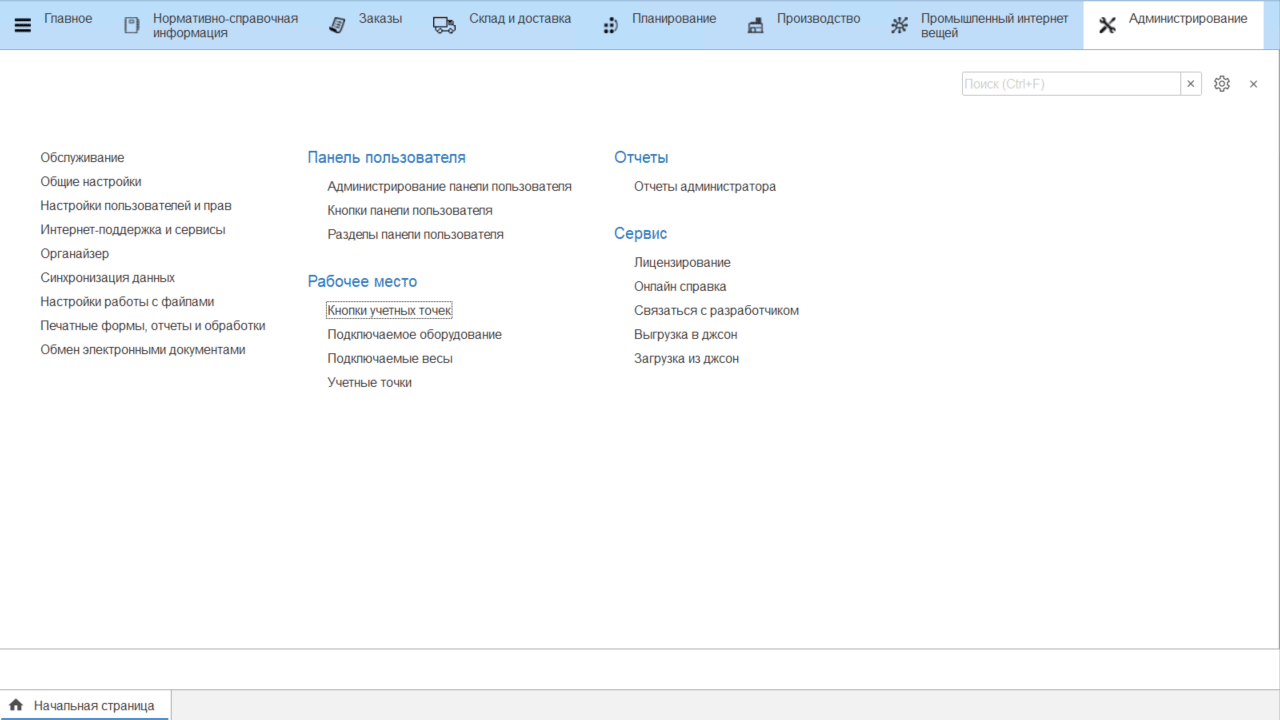
Task: Click into the Поиск search field
Action: pos(1070,84)
